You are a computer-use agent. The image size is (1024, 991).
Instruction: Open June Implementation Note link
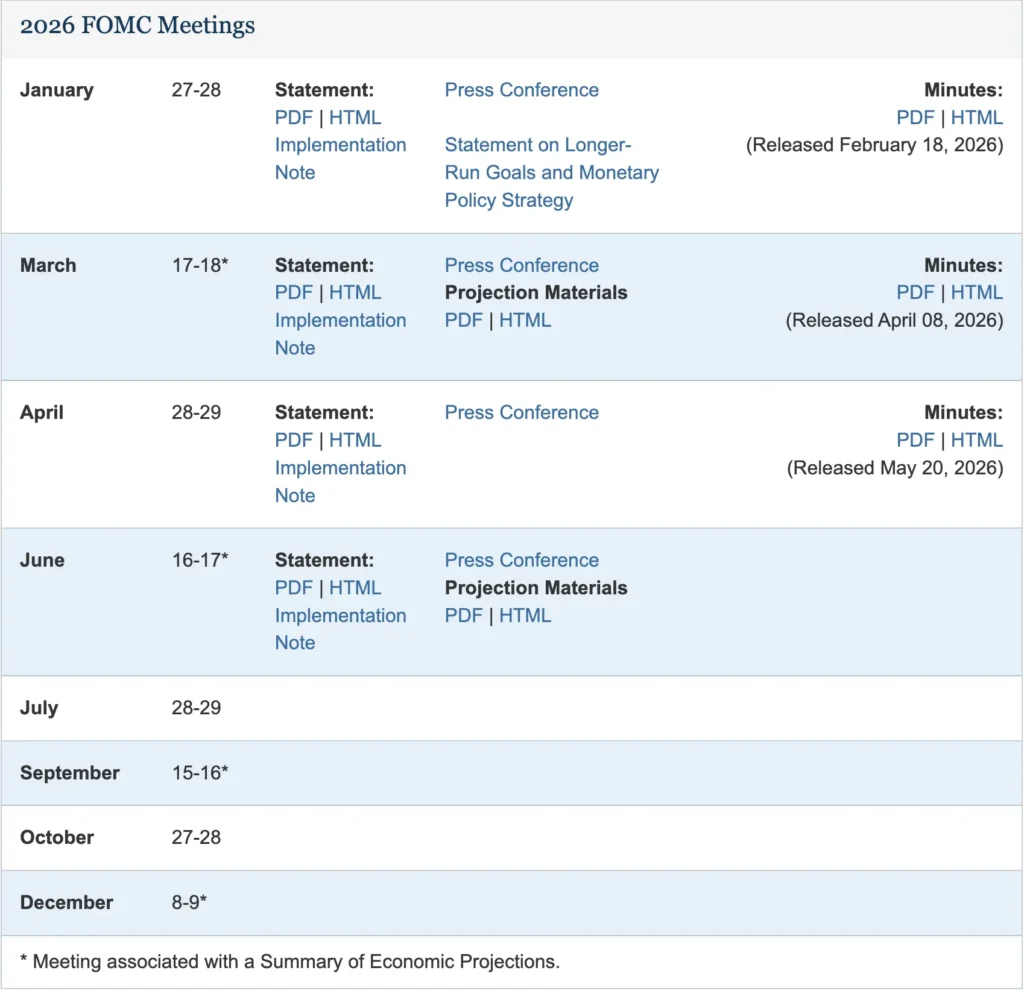(340, 629)
